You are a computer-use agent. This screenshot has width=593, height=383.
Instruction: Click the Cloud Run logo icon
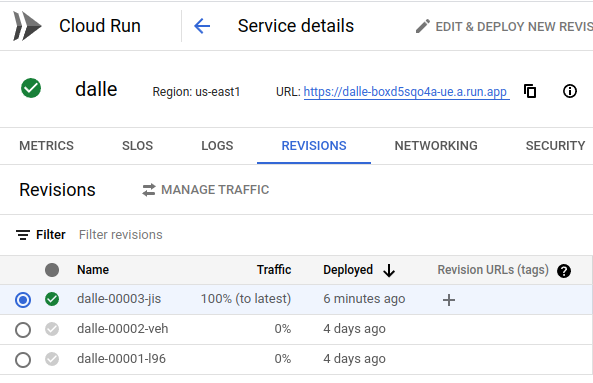pos(27,26)
